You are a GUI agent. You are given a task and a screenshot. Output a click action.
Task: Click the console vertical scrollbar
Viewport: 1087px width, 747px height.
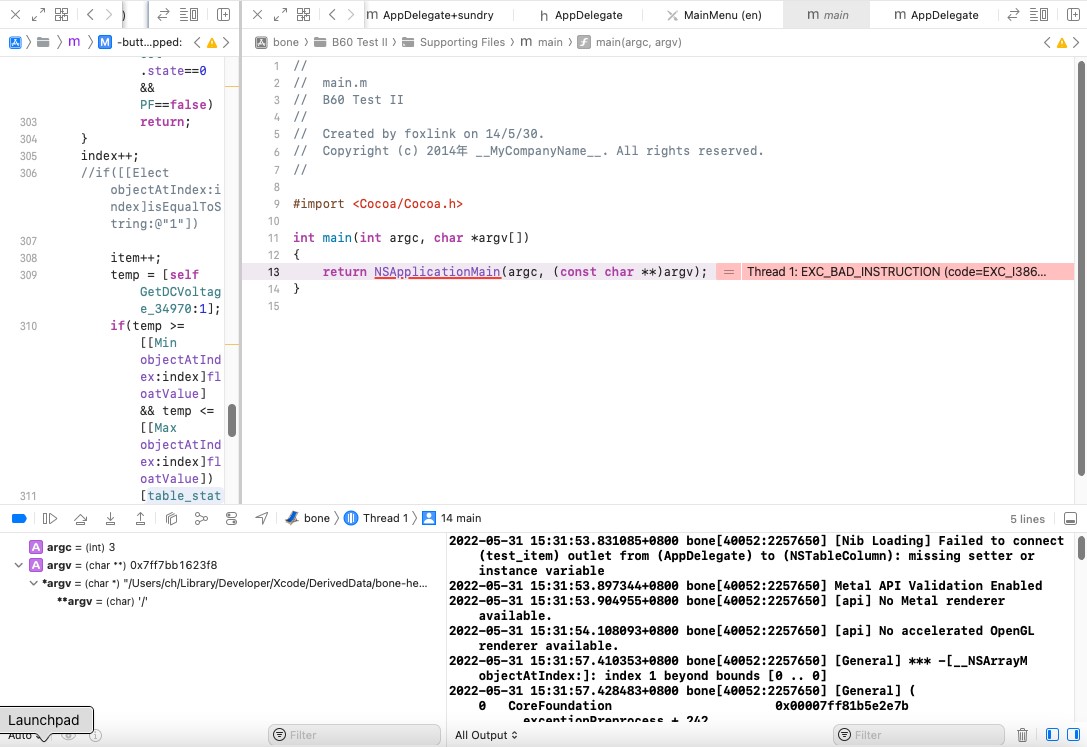1081,548
